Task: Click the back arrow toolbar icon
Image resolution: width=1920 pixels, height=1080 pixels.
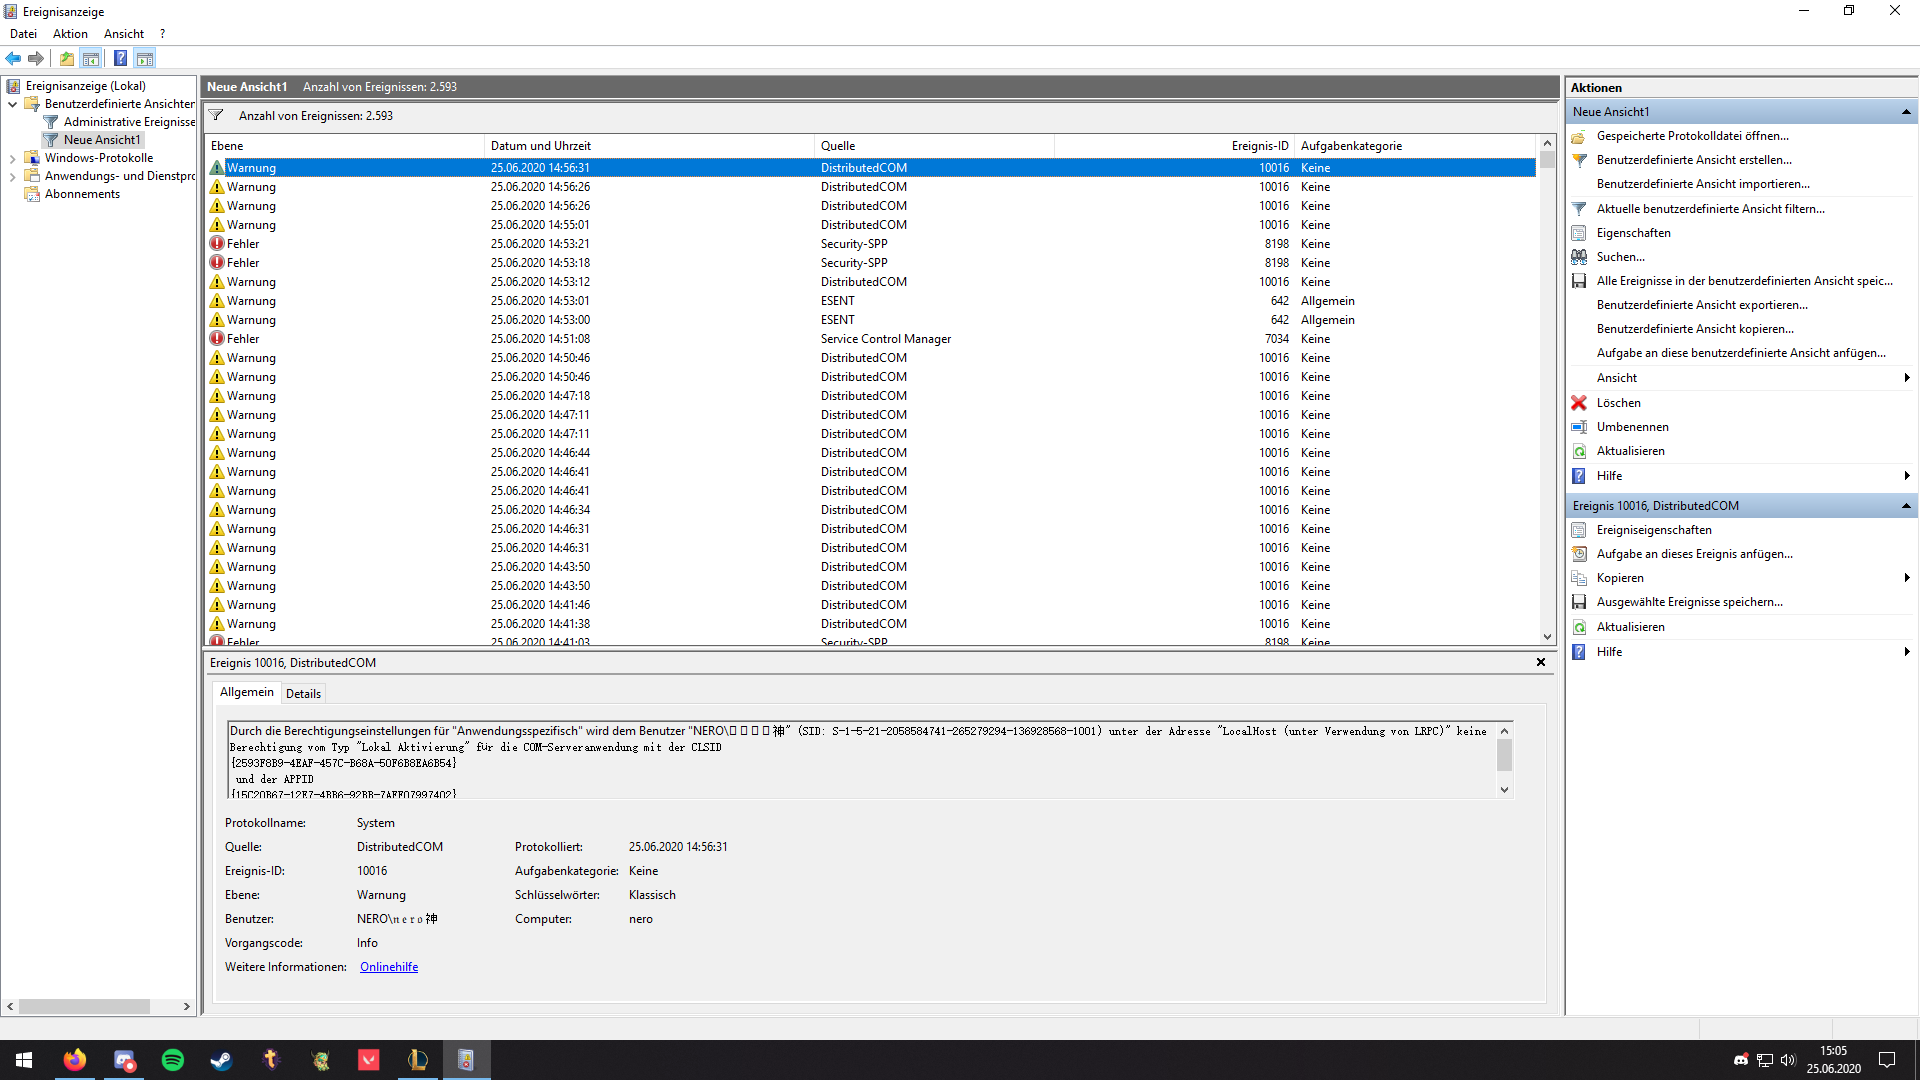Action: pyautogui.click(x=13, y=58)
